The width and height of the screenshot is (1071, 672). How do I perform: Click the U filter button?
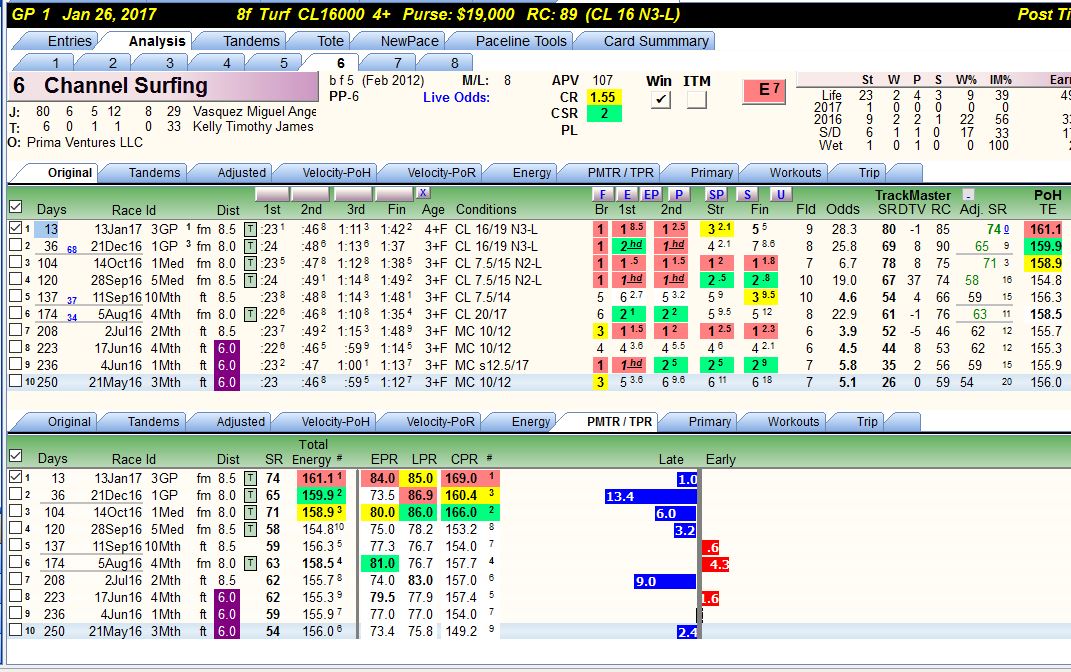point(781,194)
